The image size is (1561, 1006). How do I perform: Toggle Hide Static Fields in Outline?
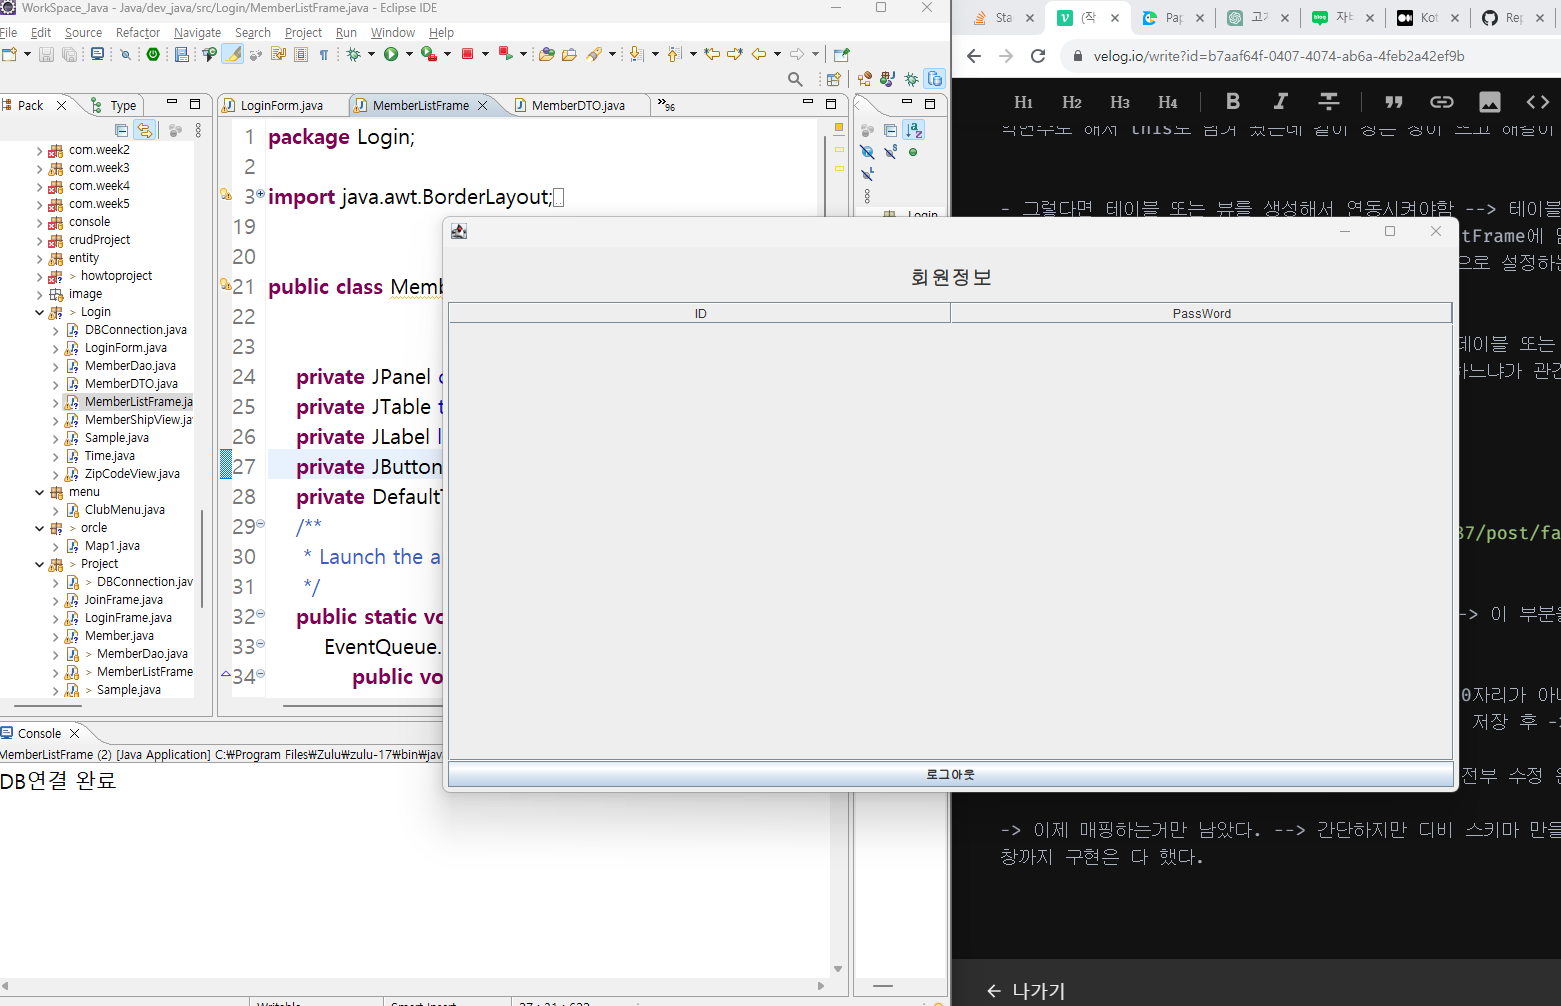pyautogui.click(x=890, y=152)
